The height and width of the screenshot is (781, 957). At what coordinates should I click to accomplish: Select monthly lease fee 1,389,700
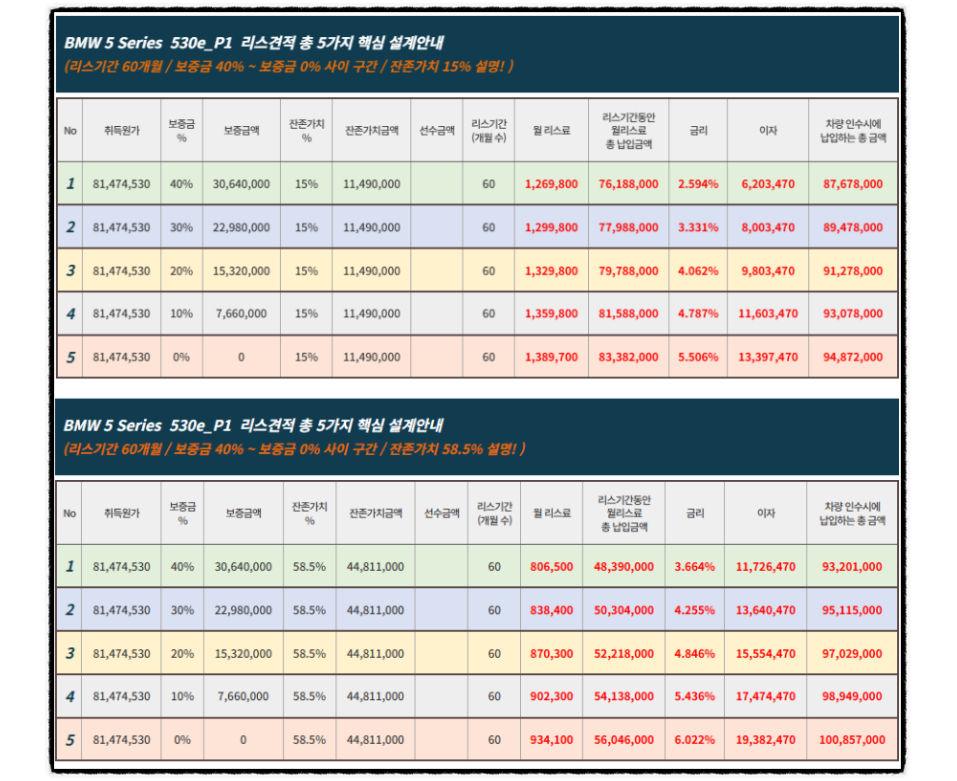551,357
